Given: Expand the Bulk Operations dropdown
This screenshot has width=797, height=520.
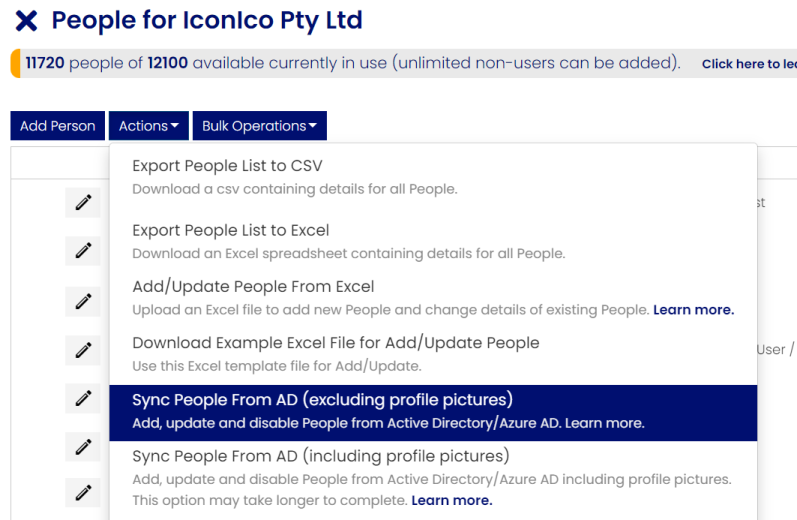Looking at the screenshot, I should [x=259, y=126].
